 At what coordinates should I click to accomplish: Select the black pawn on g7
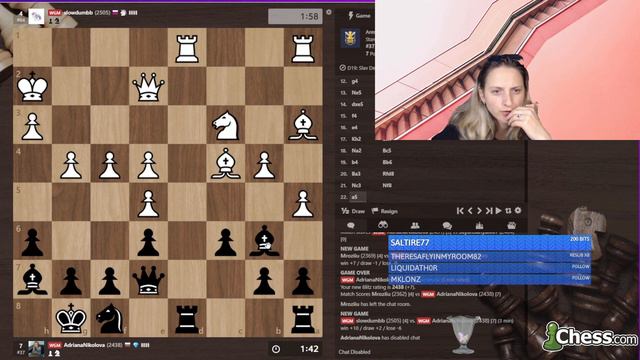tap(71, 281)
